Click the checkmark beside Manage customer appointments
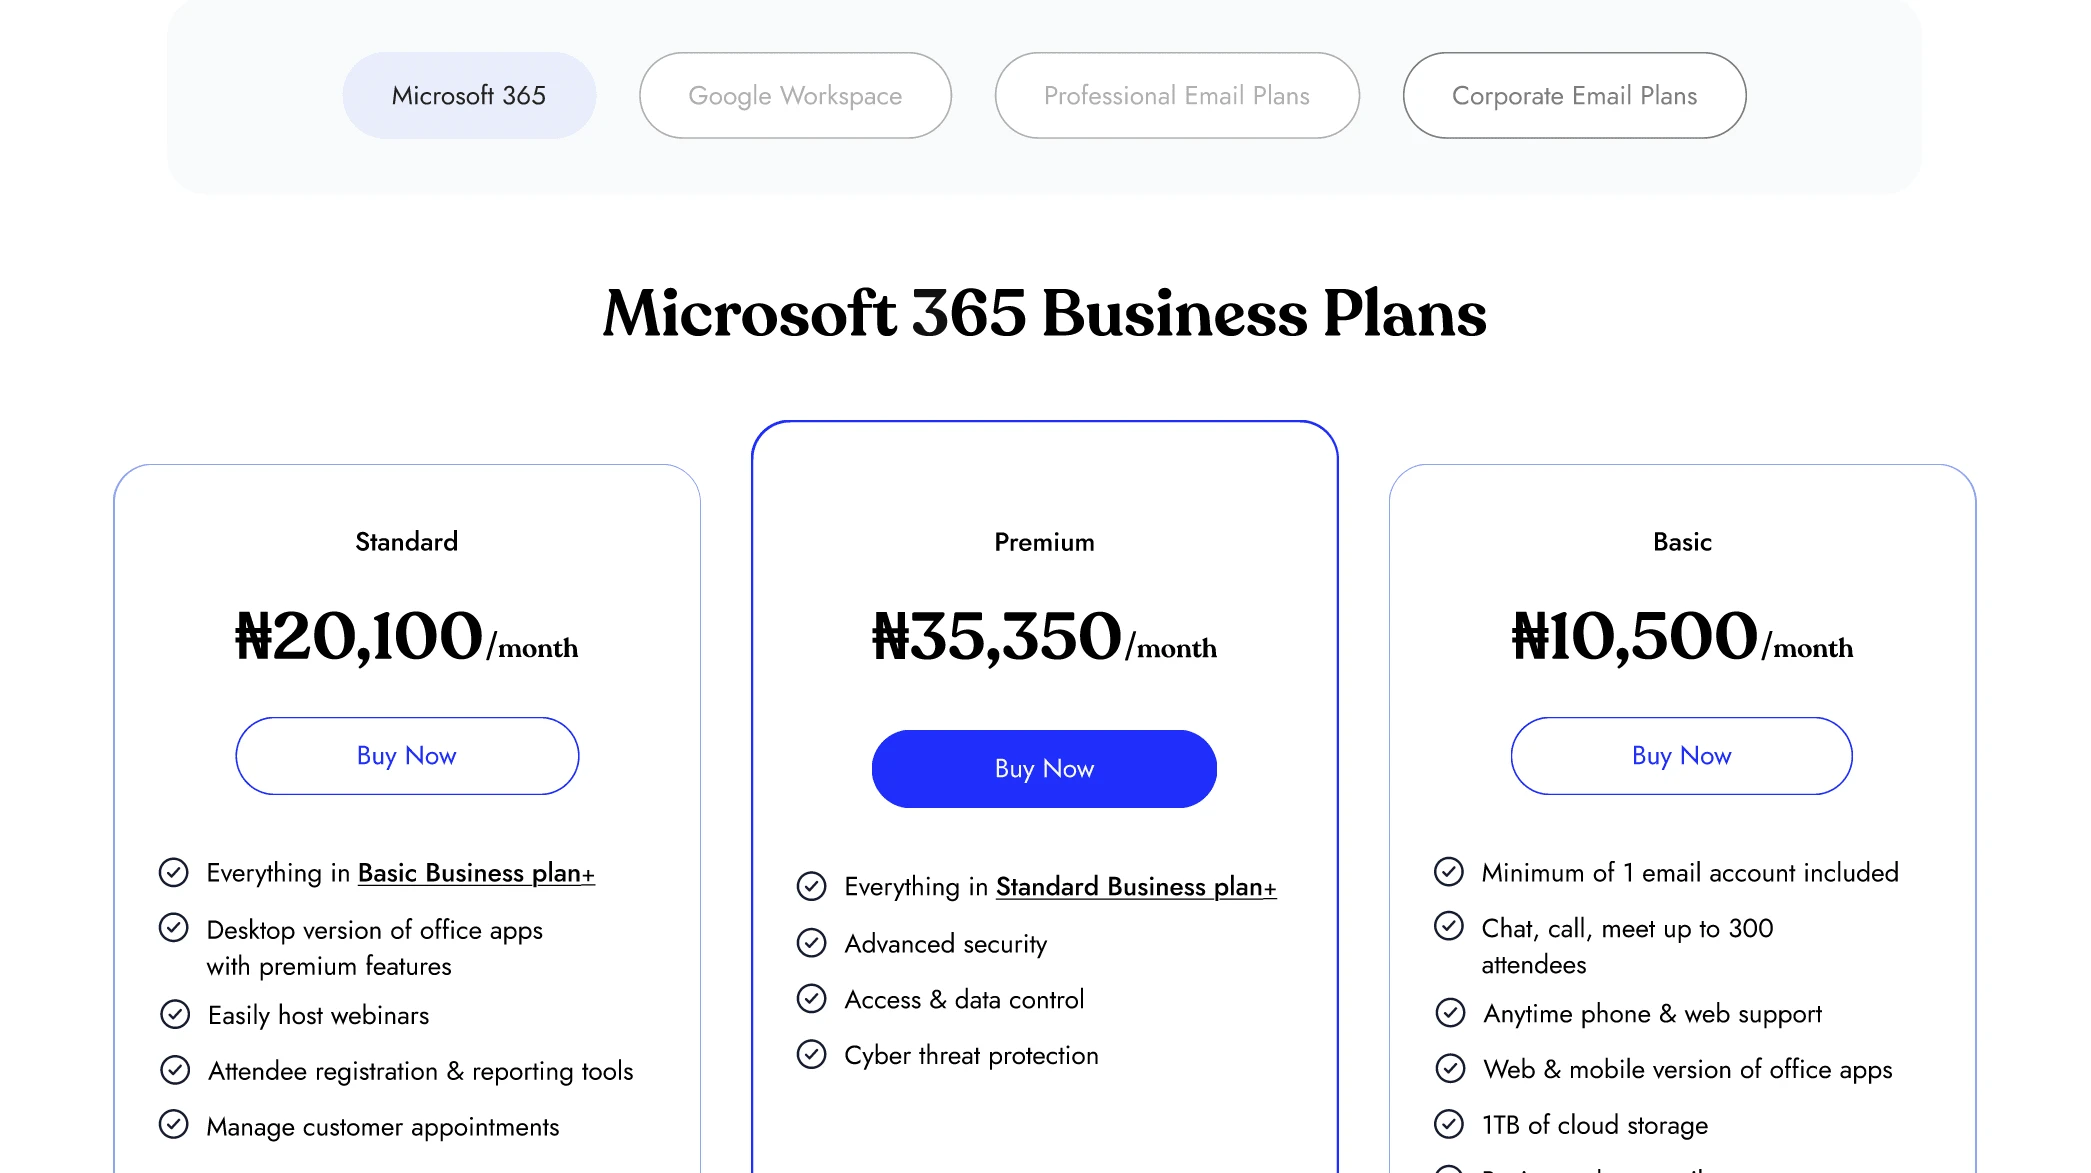Viewport: 2091px width, 1173px height. (x=174, y=1126)
